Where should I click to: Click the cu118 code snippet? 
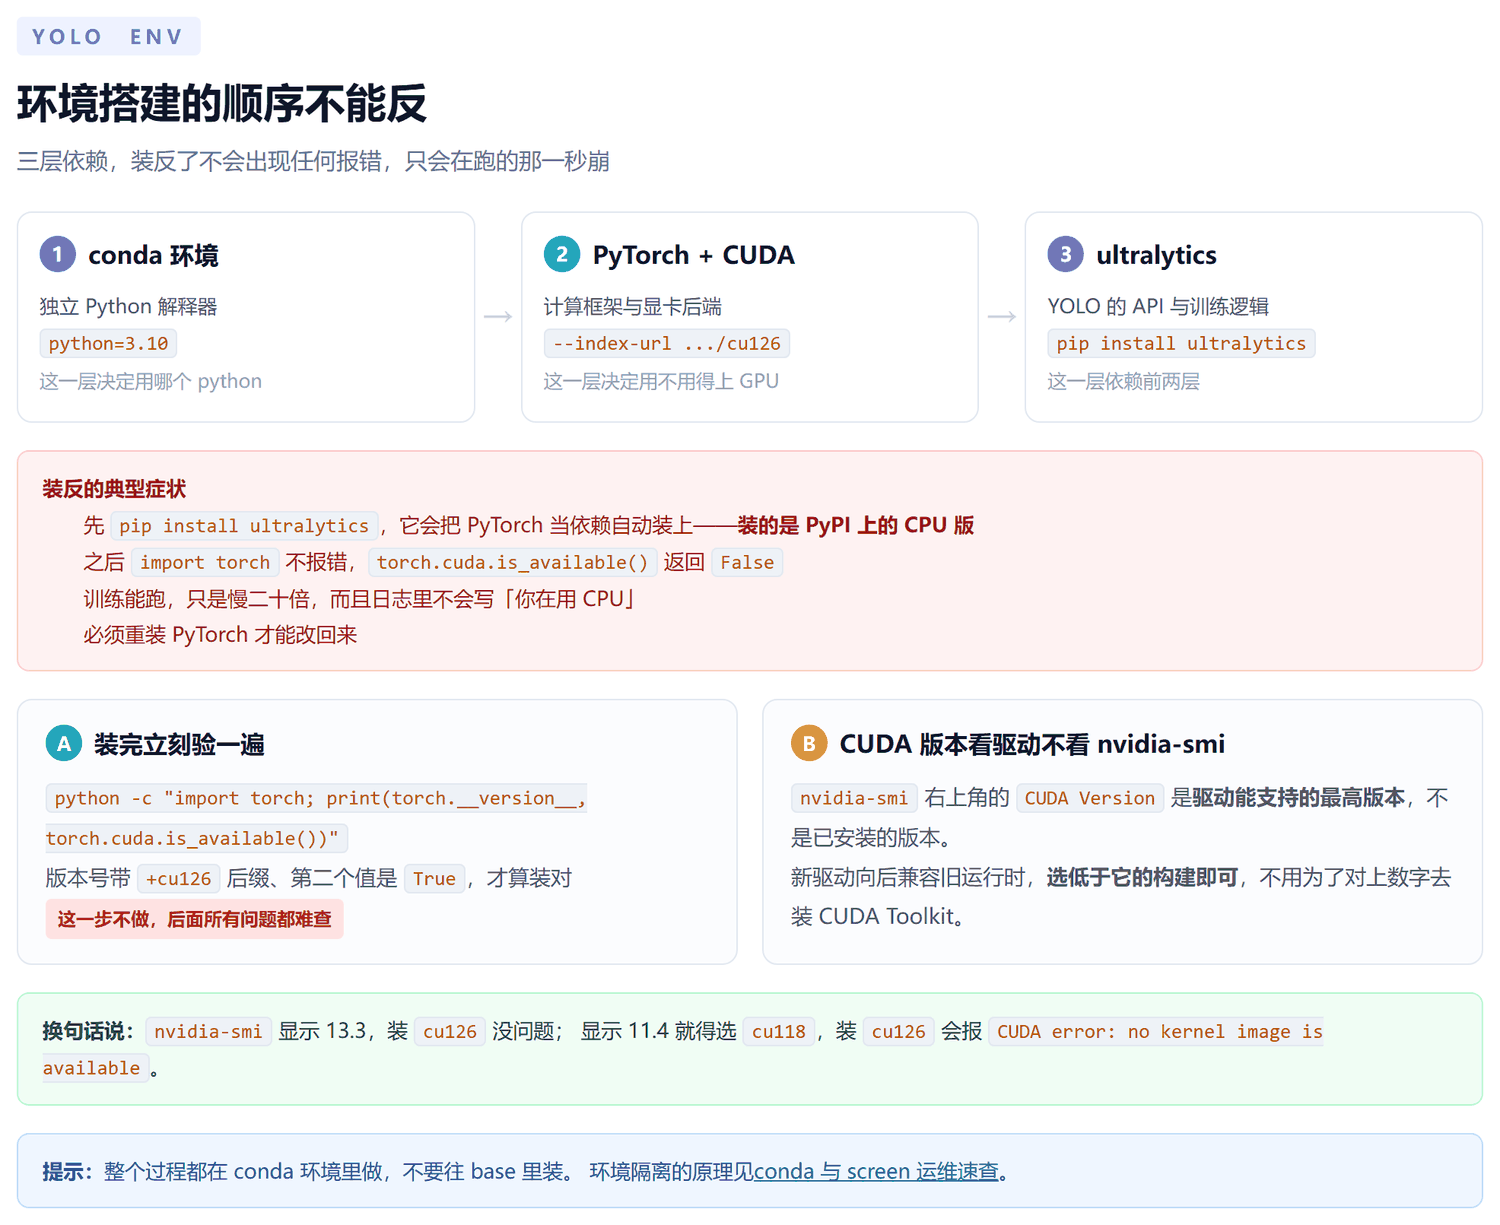click(x=779, y=1031)
